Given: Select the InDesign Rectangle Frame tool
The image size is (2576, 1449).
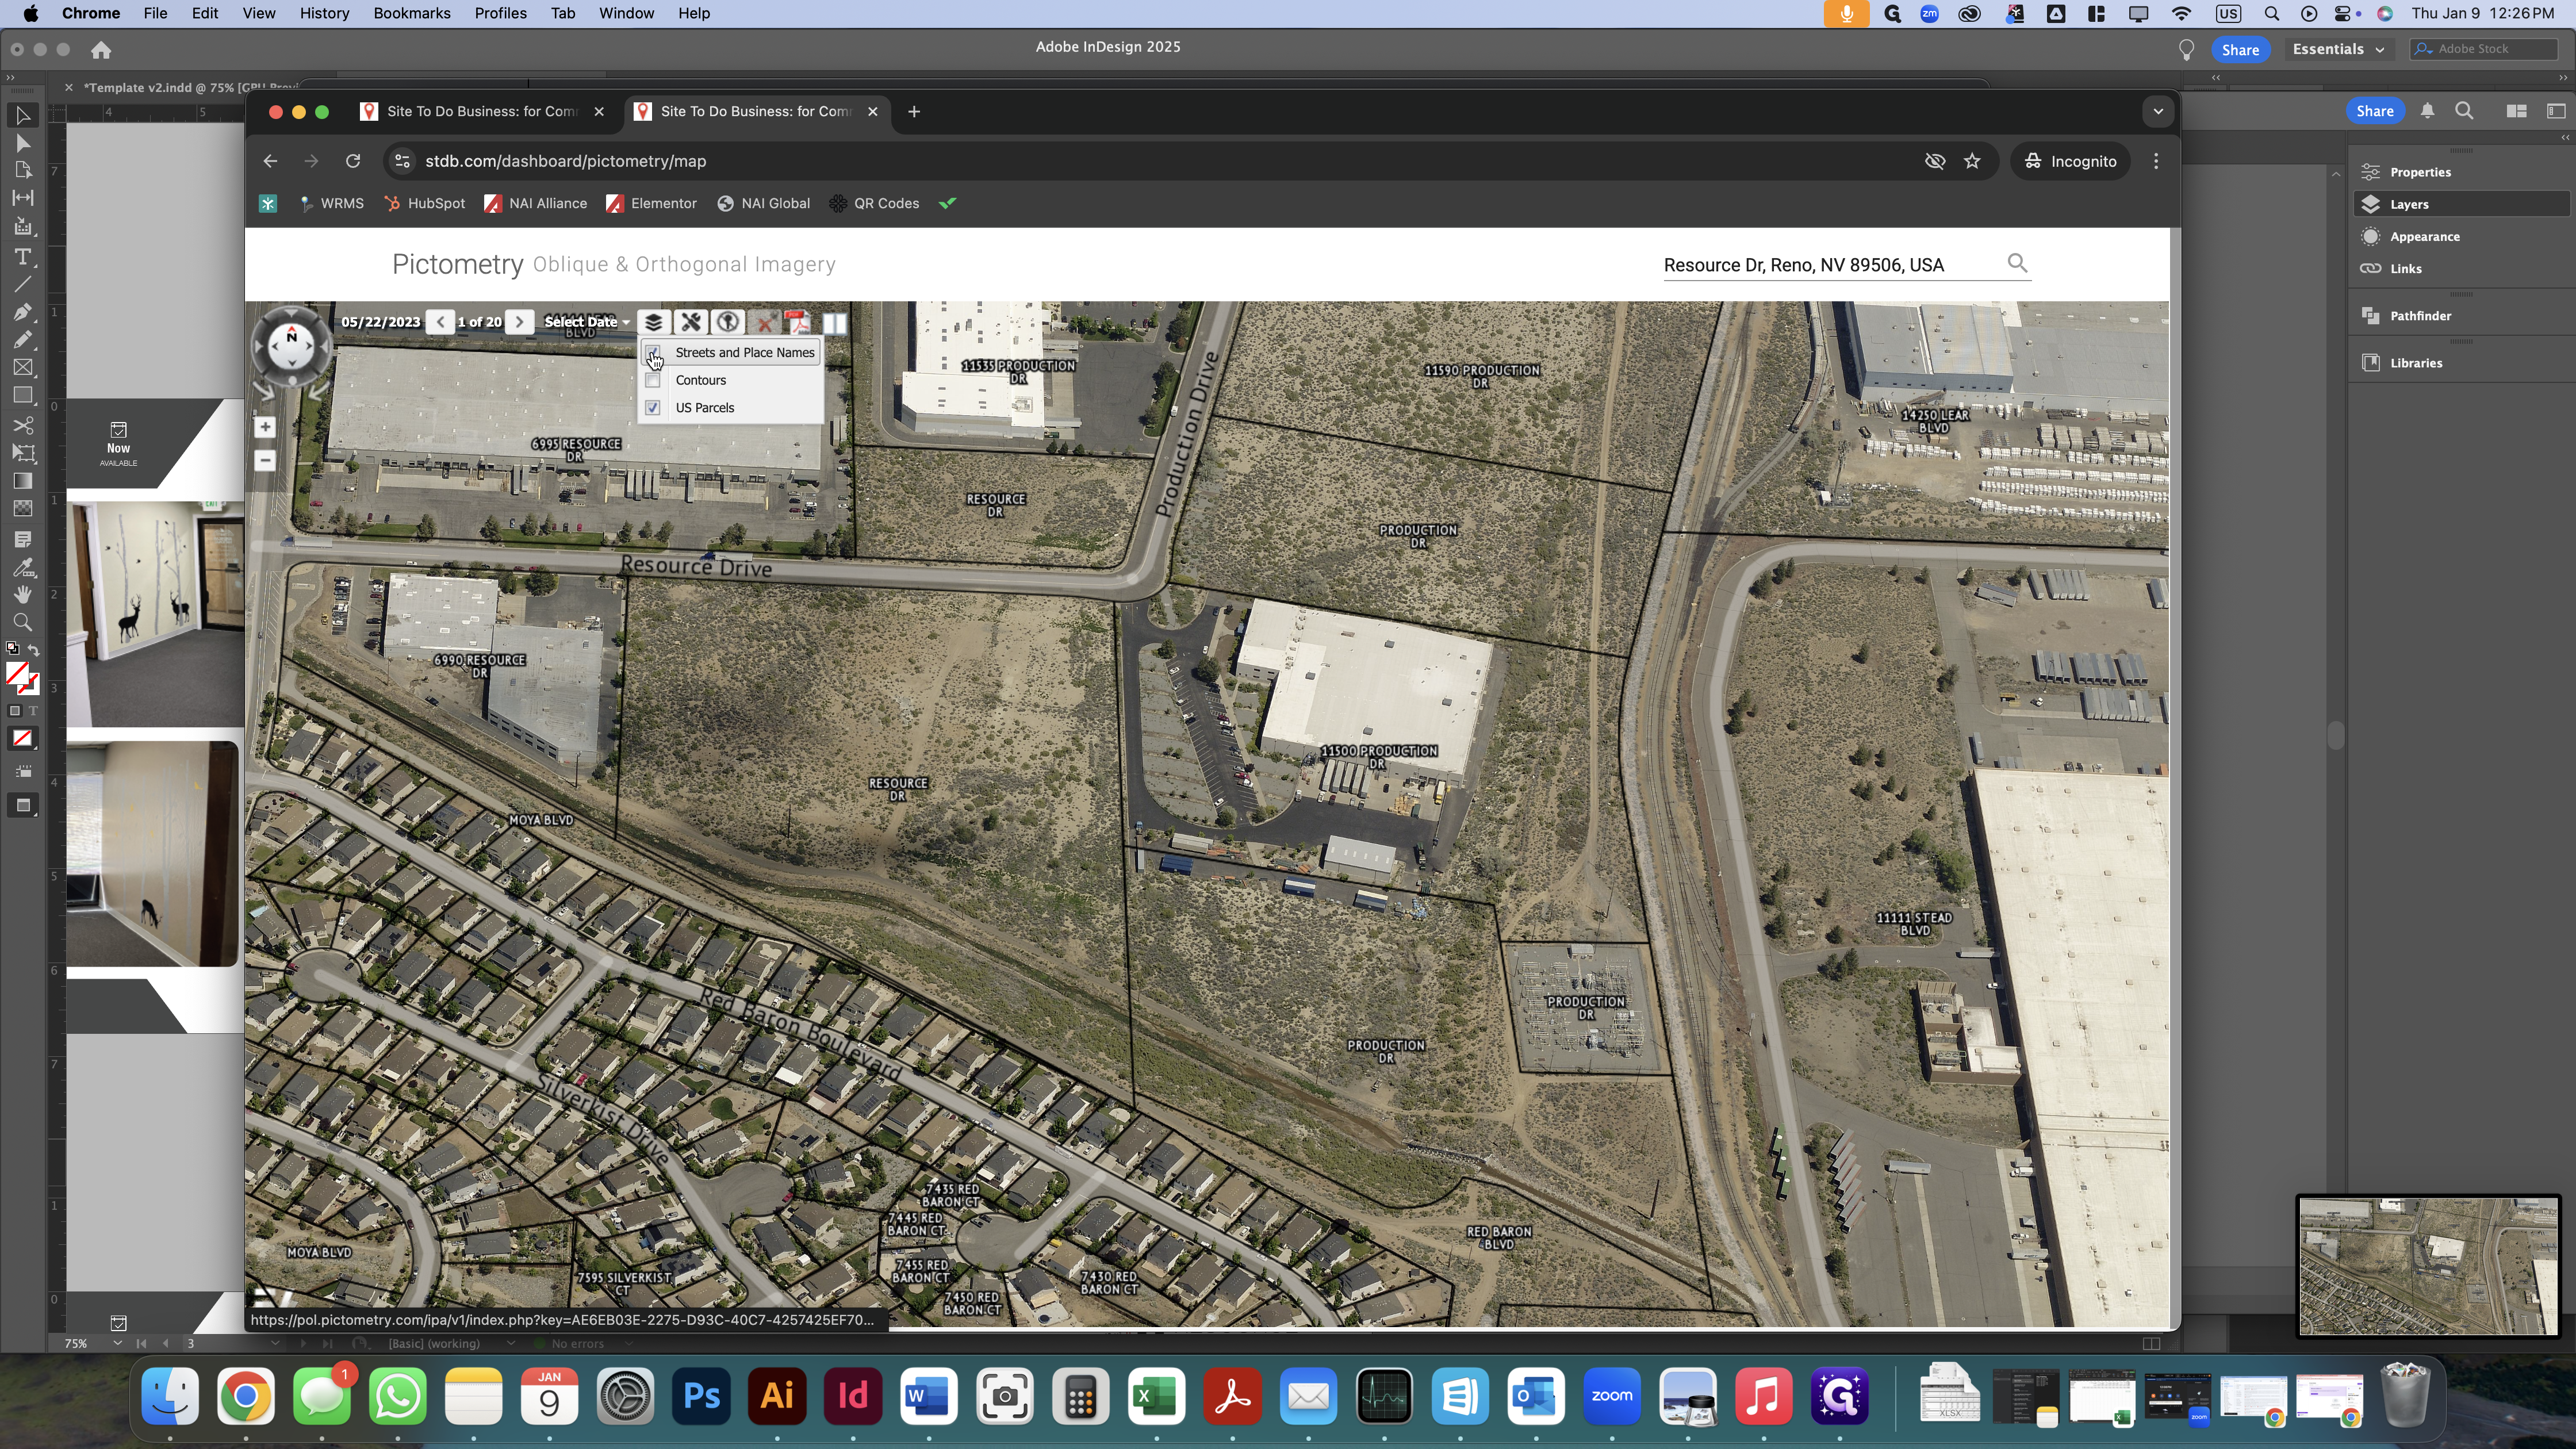Looking at the screenshot, I should tap(23, 368).
